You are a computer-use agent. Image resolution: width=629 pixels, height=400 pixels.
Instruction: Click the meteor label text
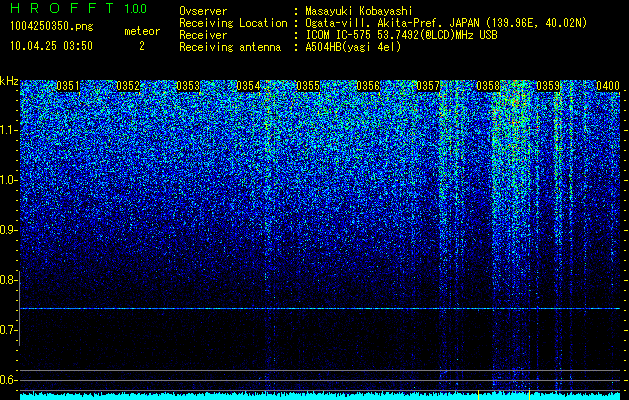(142, 31)
